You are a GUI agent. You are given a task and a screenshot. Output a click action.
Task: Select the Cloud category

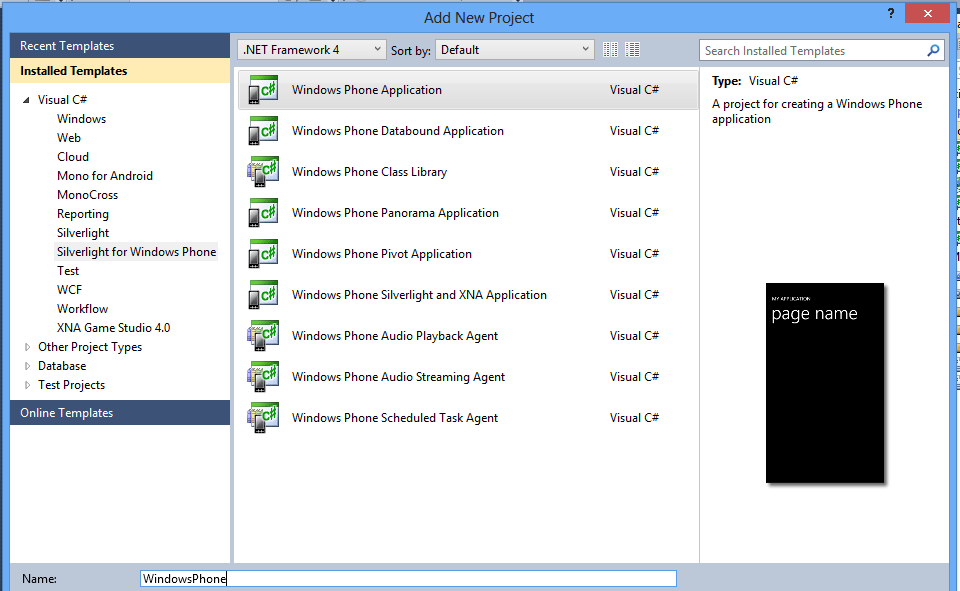pyautogui.click(x=73, y=157)
